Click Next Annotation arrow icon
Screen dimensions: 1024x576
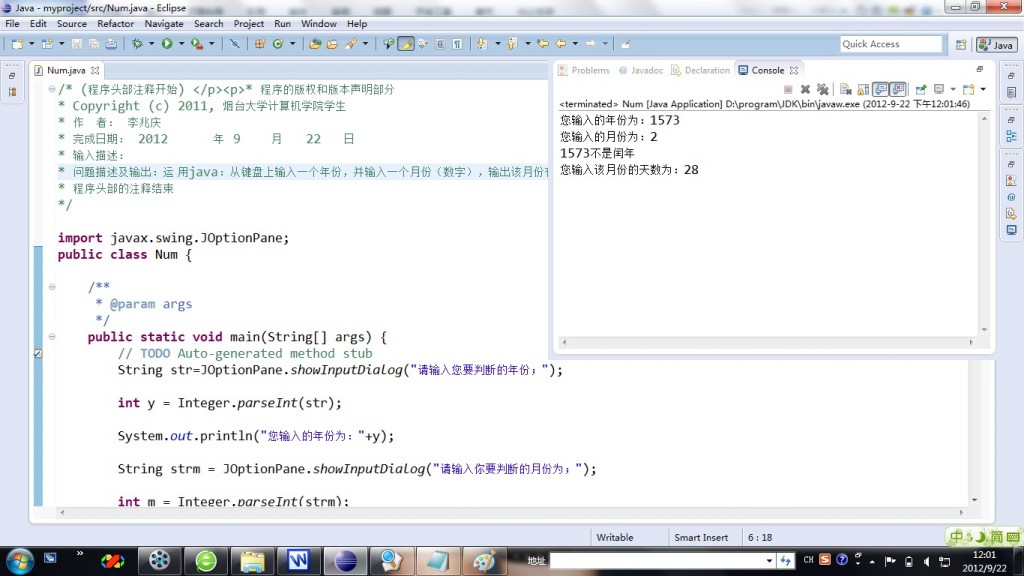click(482, 44)
